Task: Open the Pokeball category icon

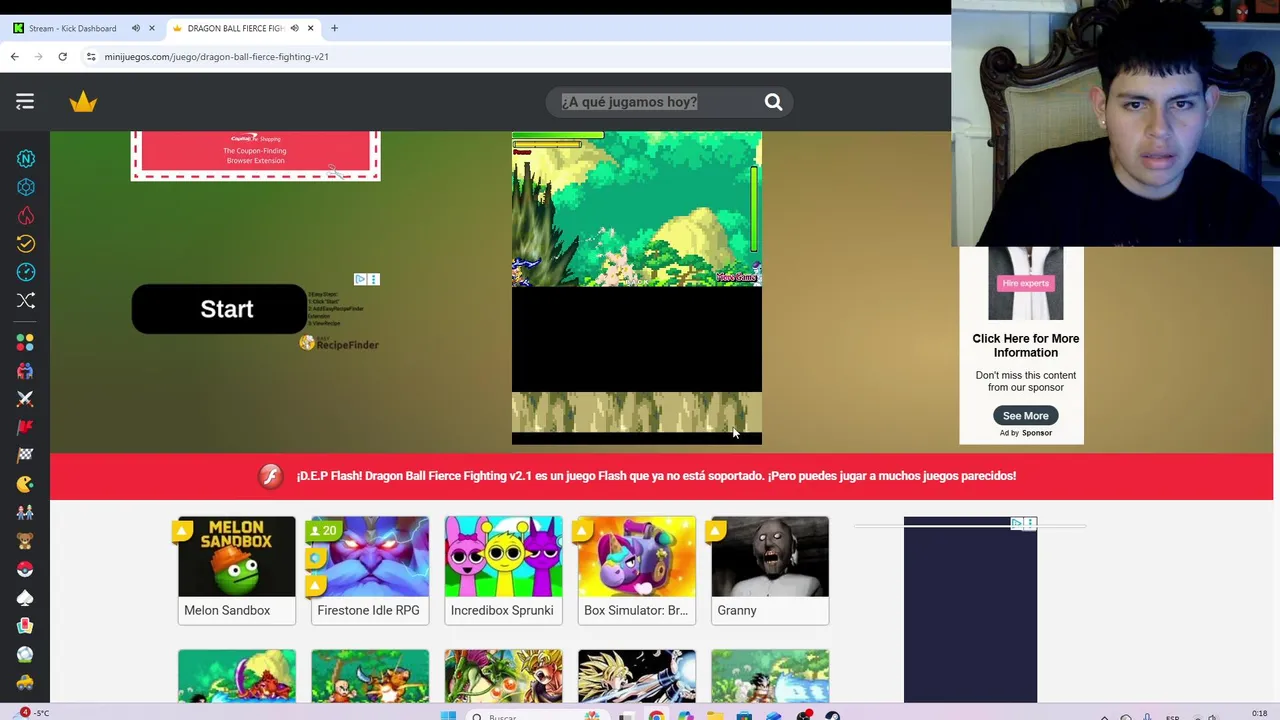Action: coord(25,569)
